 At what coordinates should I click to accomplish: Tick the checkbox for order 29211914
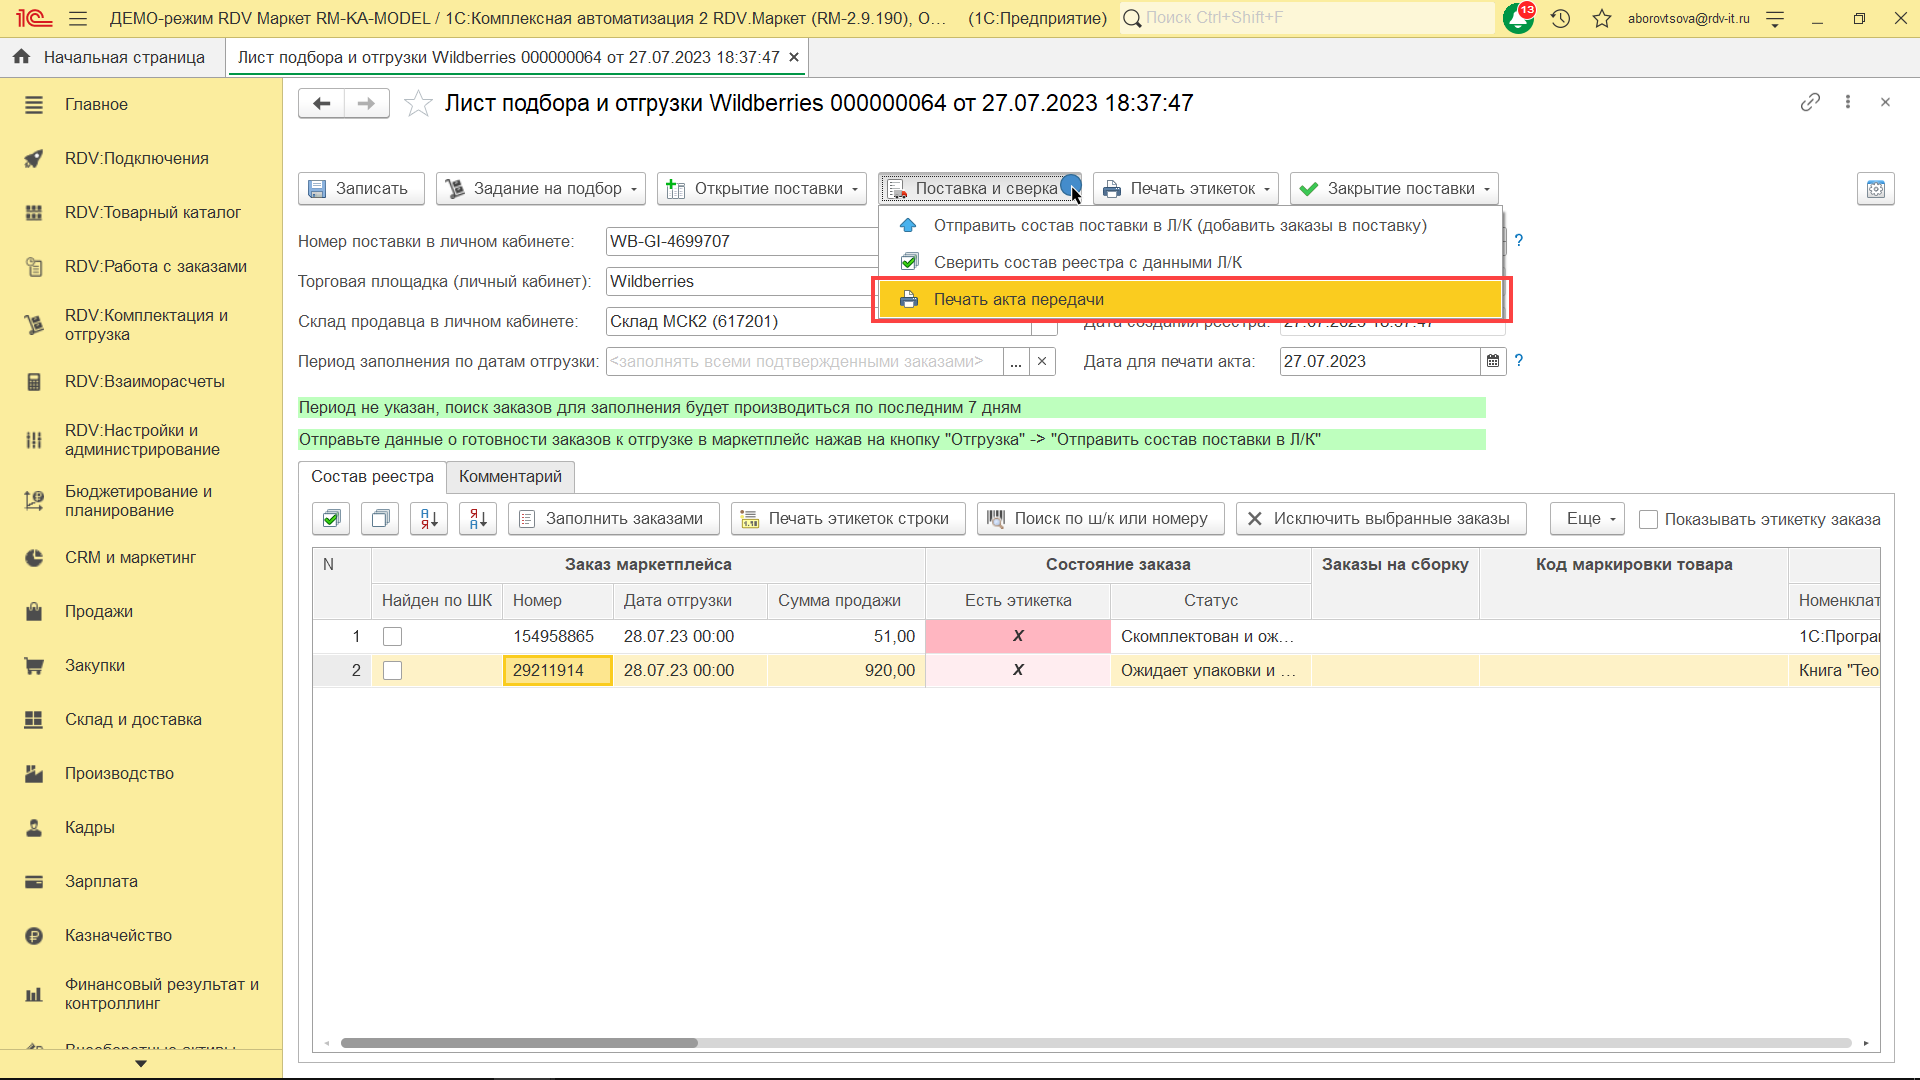pyautogui.click(x=393, y=670)
